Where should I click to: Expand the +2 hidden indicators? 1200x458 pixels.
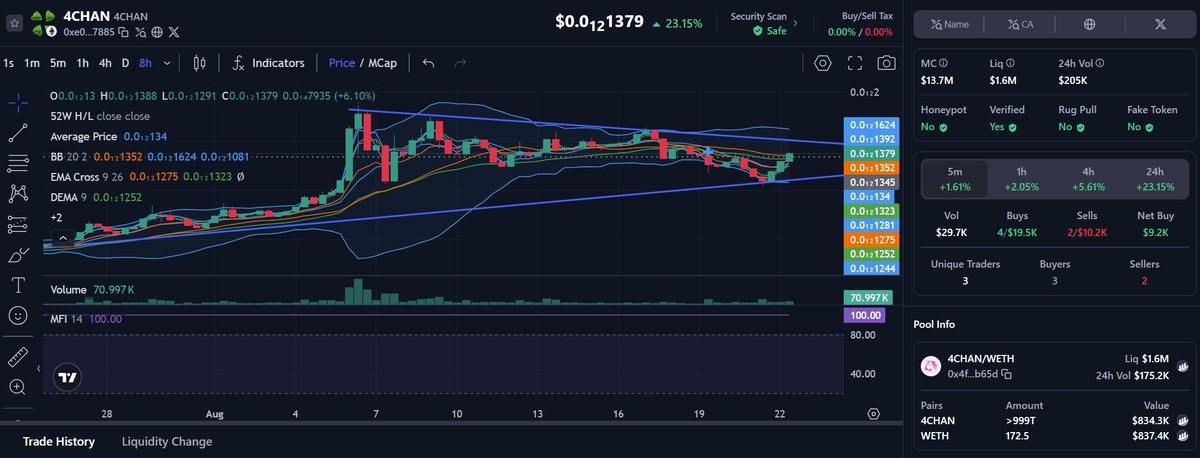coord(57,217)
